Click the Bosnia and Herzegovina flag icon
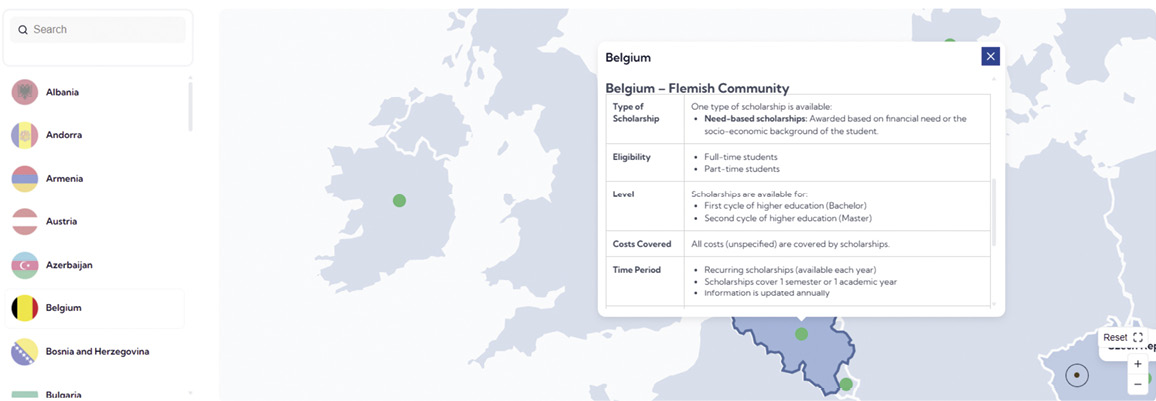The image size is (1156, 401). point(24,352)
